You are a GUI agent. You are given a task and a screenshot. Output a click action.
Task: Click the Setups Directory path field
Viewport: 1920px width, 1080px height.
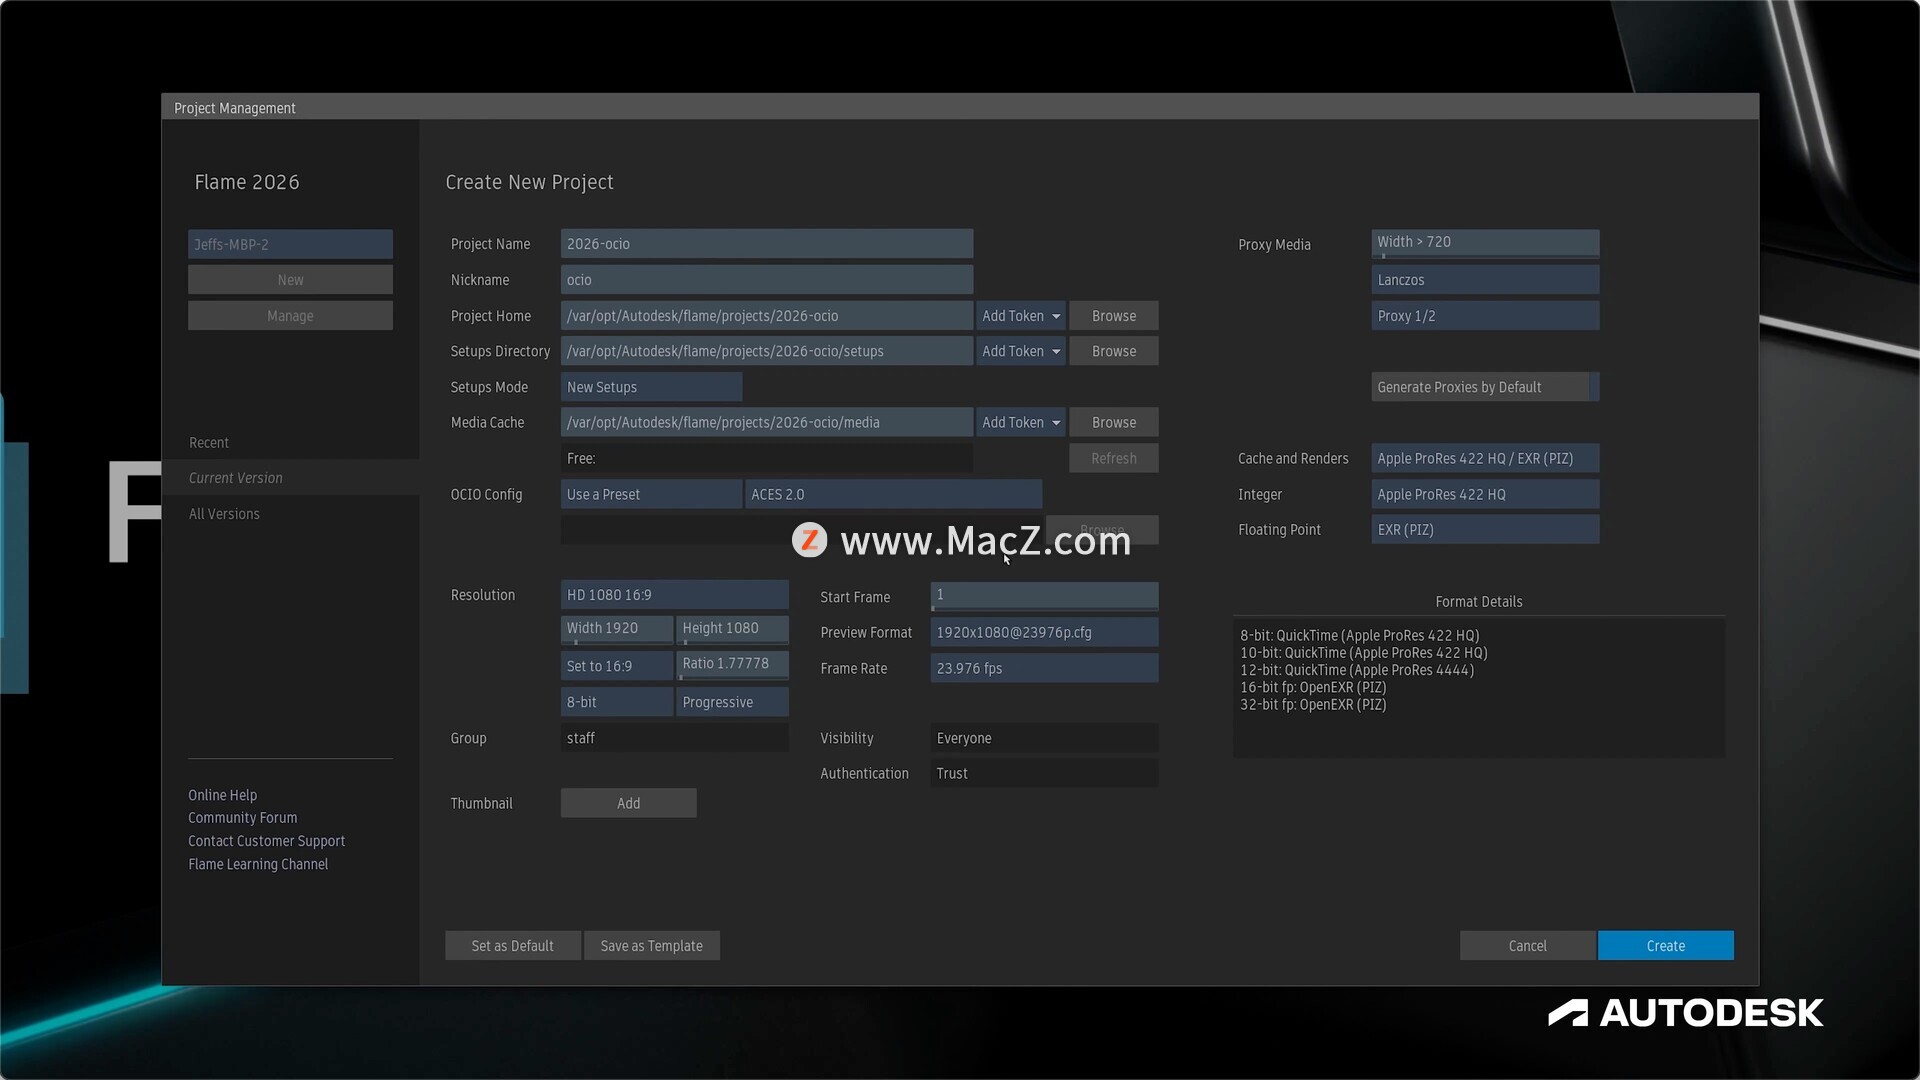(x=766, y=351)
